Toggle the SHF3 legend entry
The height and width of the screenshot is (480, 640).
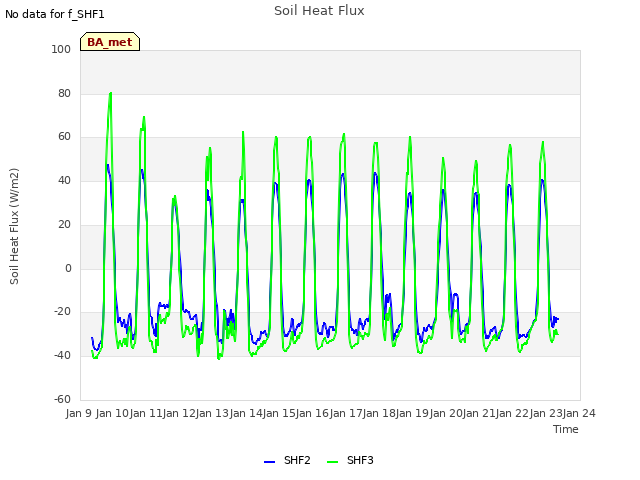coord(350,460)
